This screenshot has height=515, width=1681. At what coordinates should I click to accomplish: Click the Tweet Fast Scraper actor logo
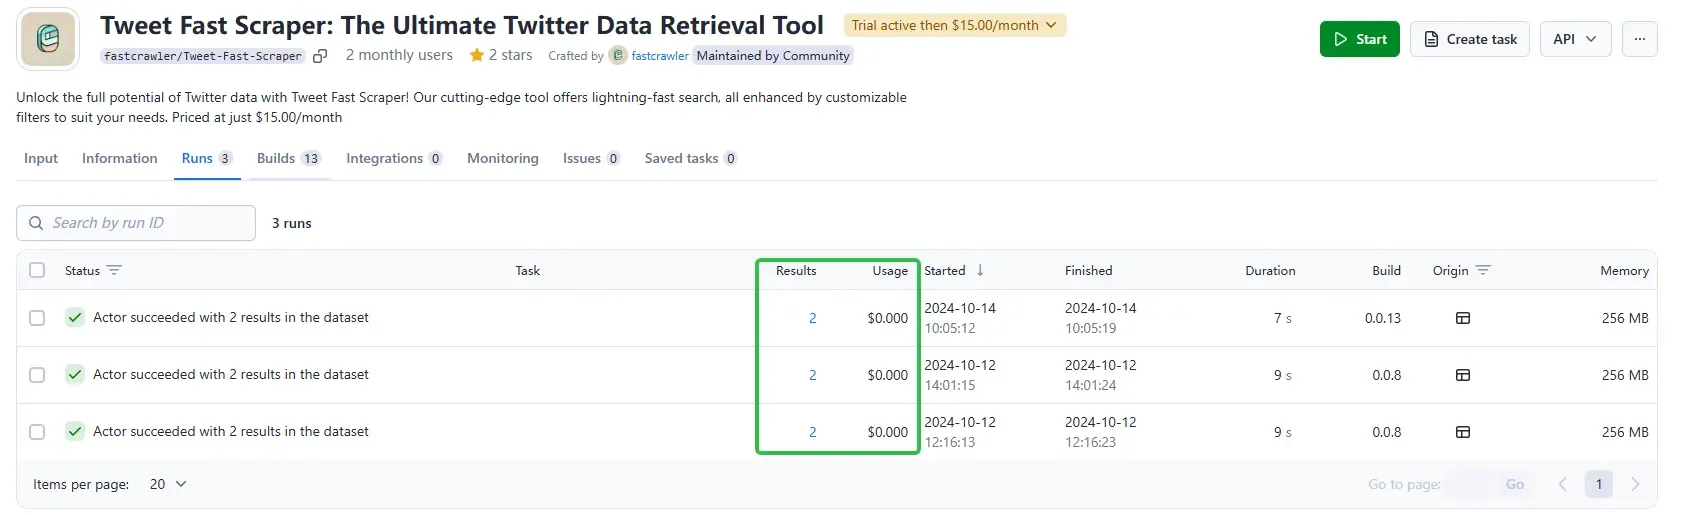(48, 39)
